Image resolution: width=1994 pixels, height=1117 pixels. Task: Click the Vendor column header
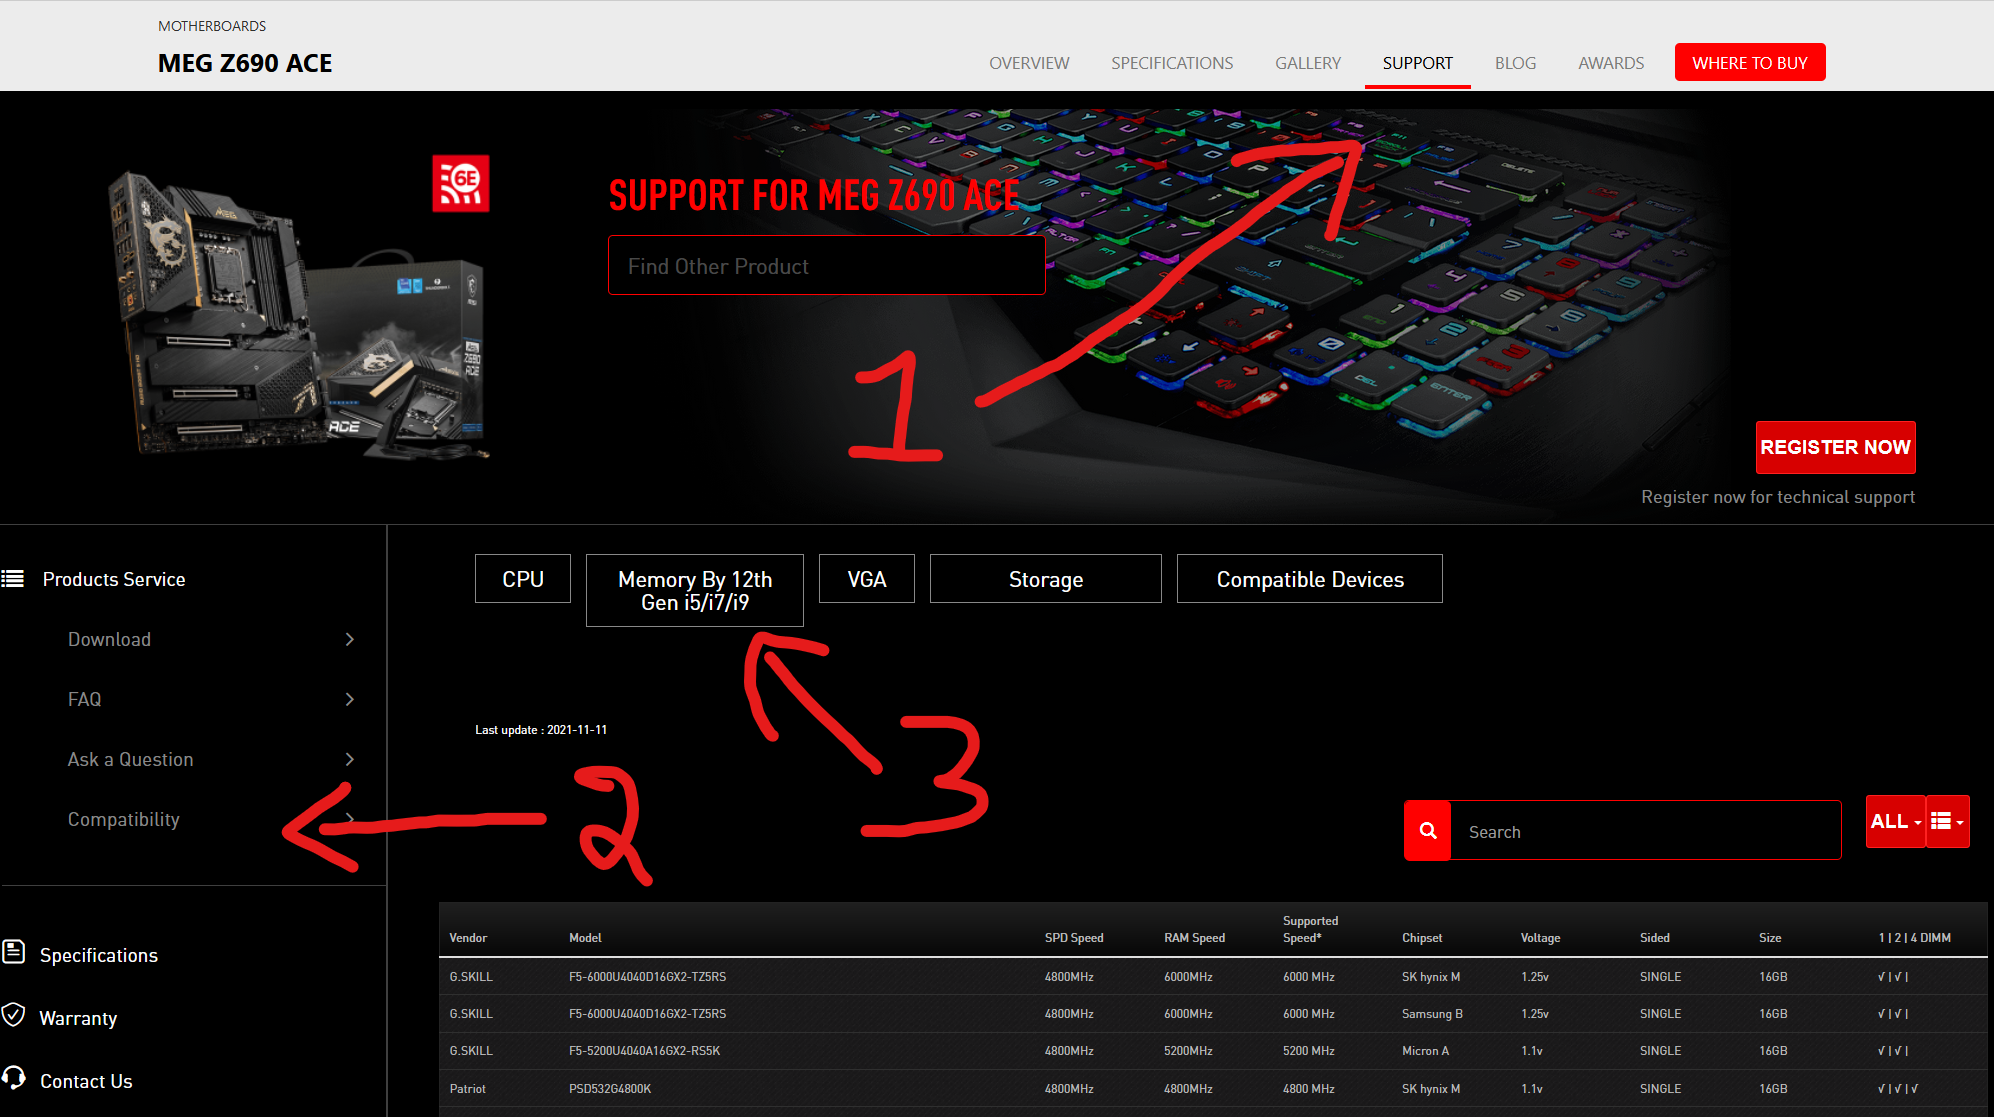point(468,938)
